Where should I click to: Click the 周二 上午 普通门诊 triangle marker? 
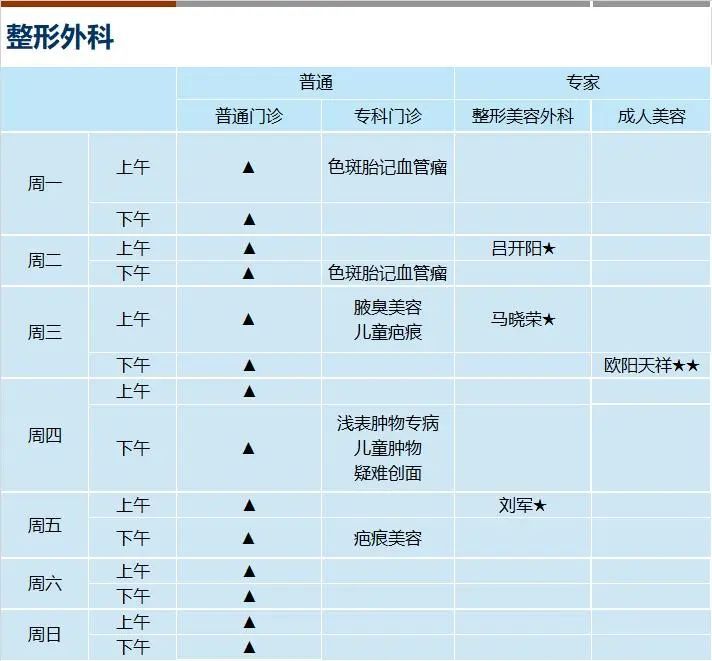(249, 248)
